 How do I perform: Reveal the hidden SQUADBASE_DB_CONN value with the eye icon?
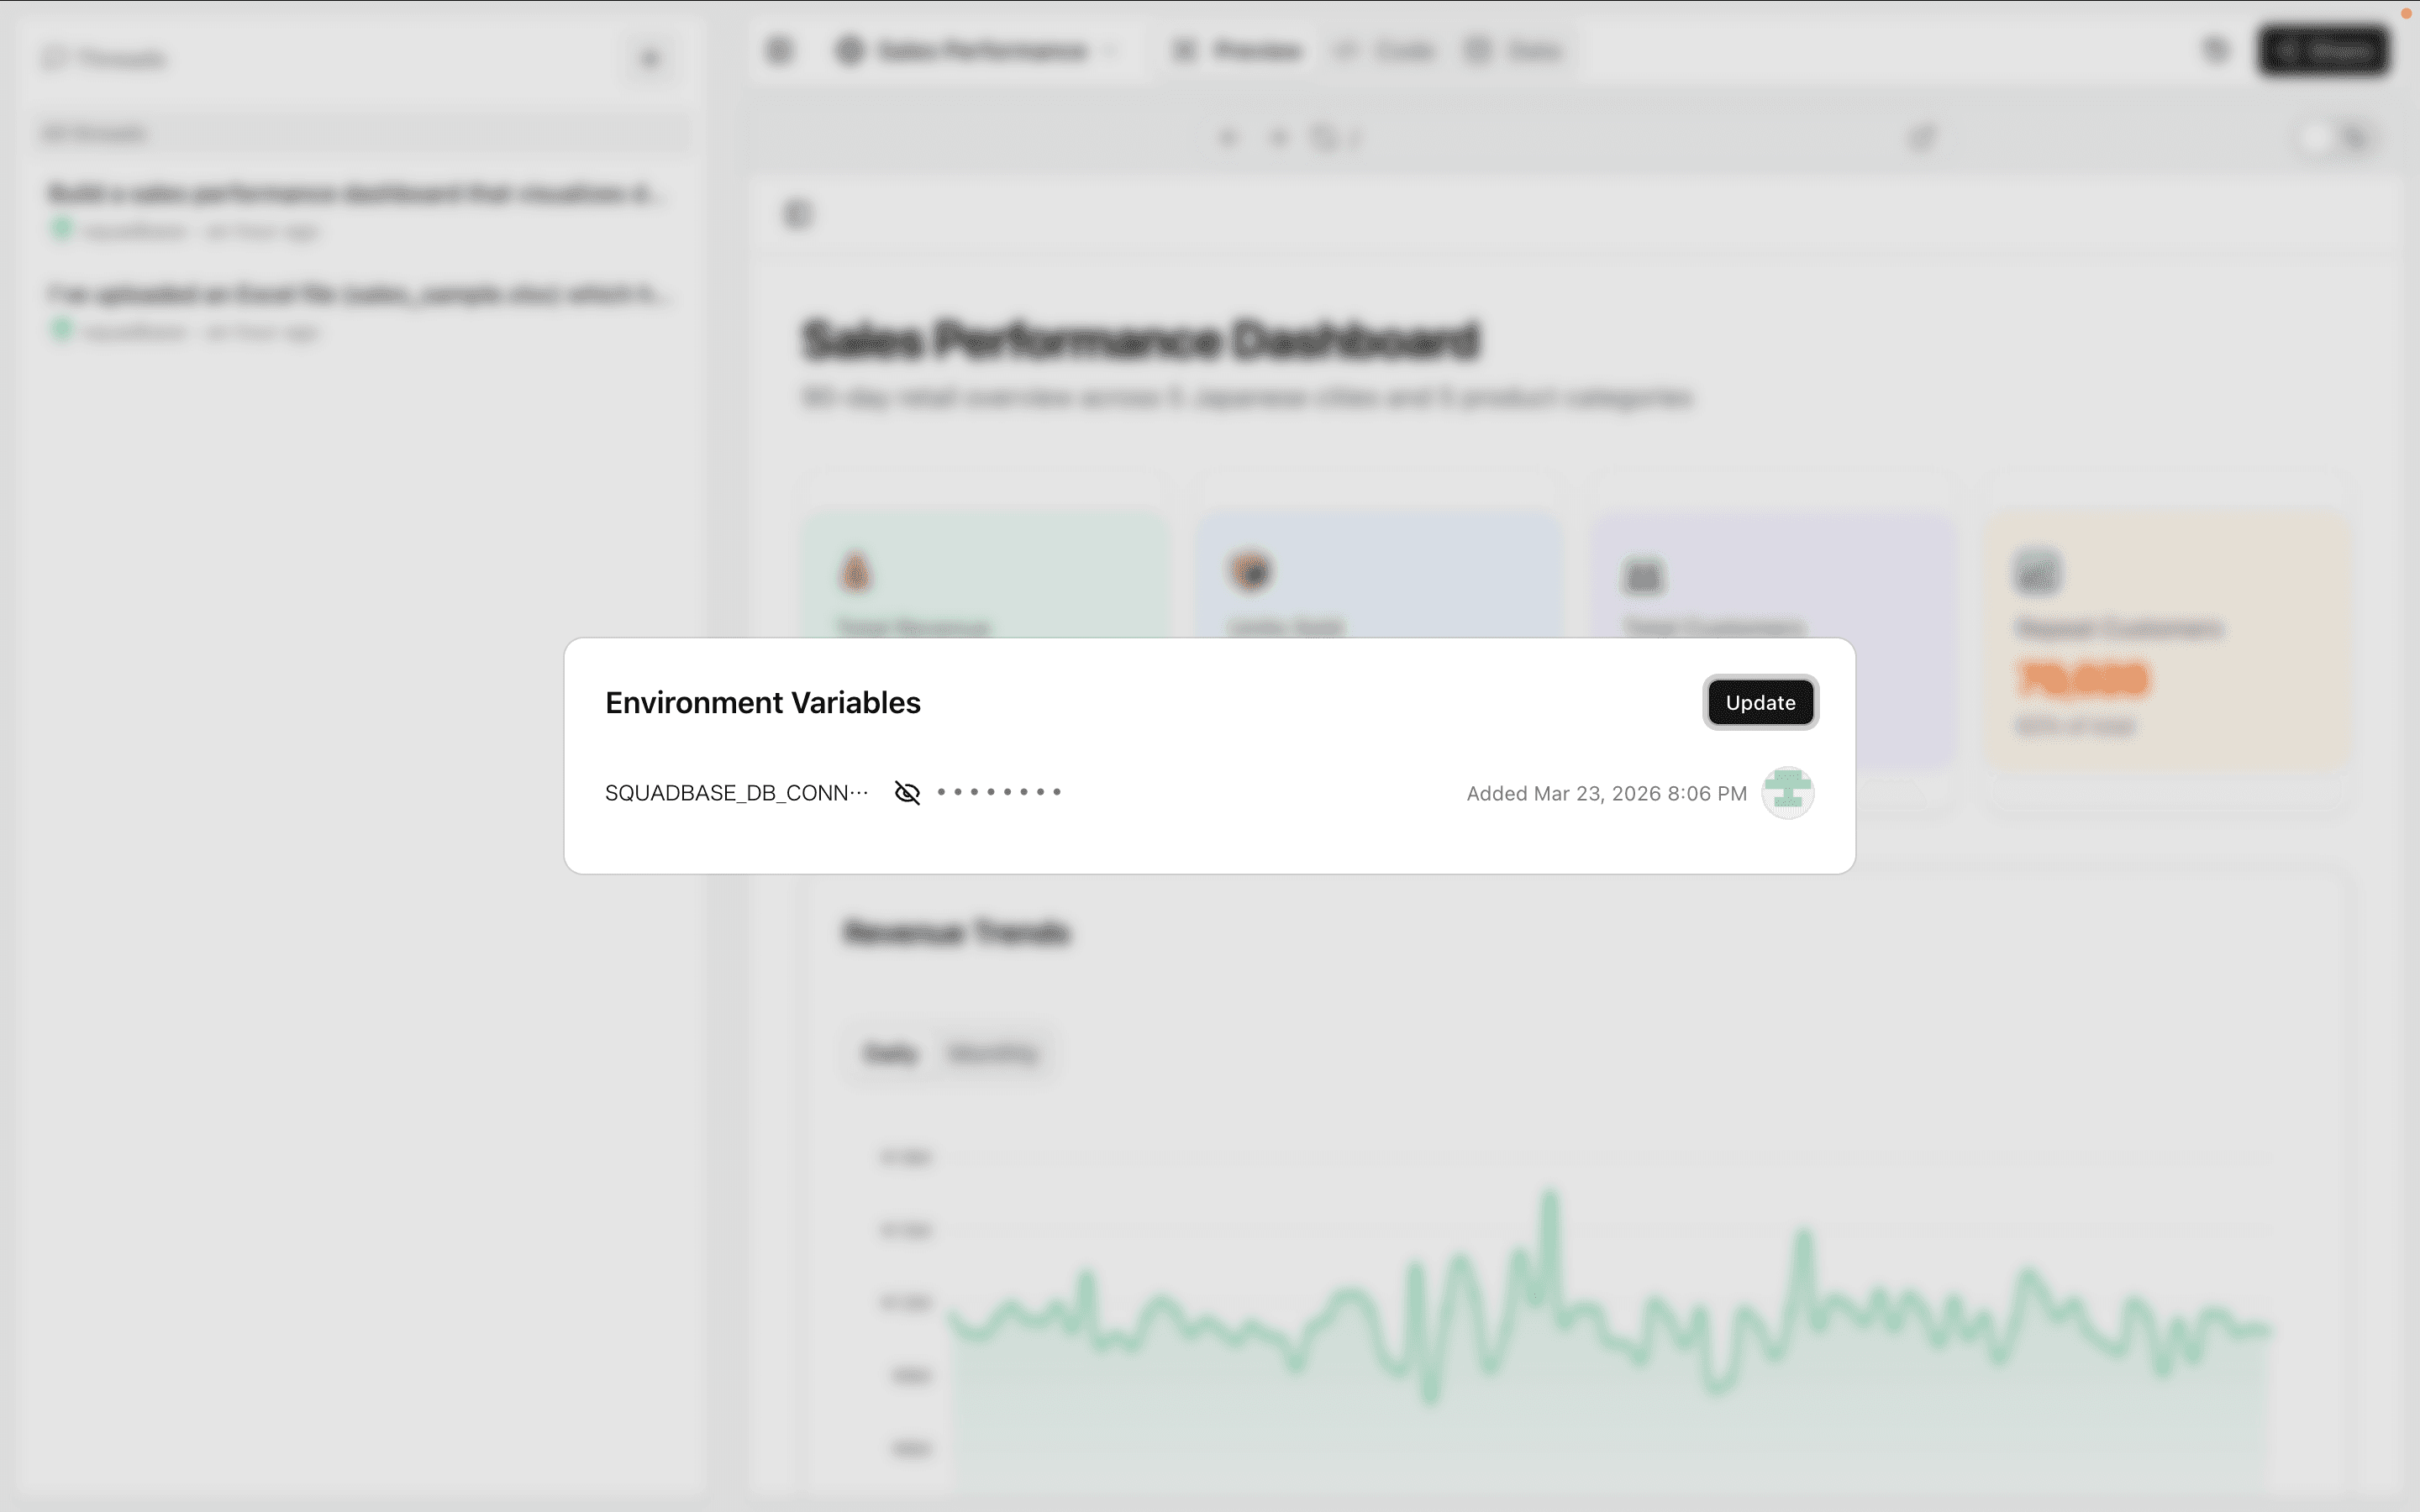(x=907, y=793)
